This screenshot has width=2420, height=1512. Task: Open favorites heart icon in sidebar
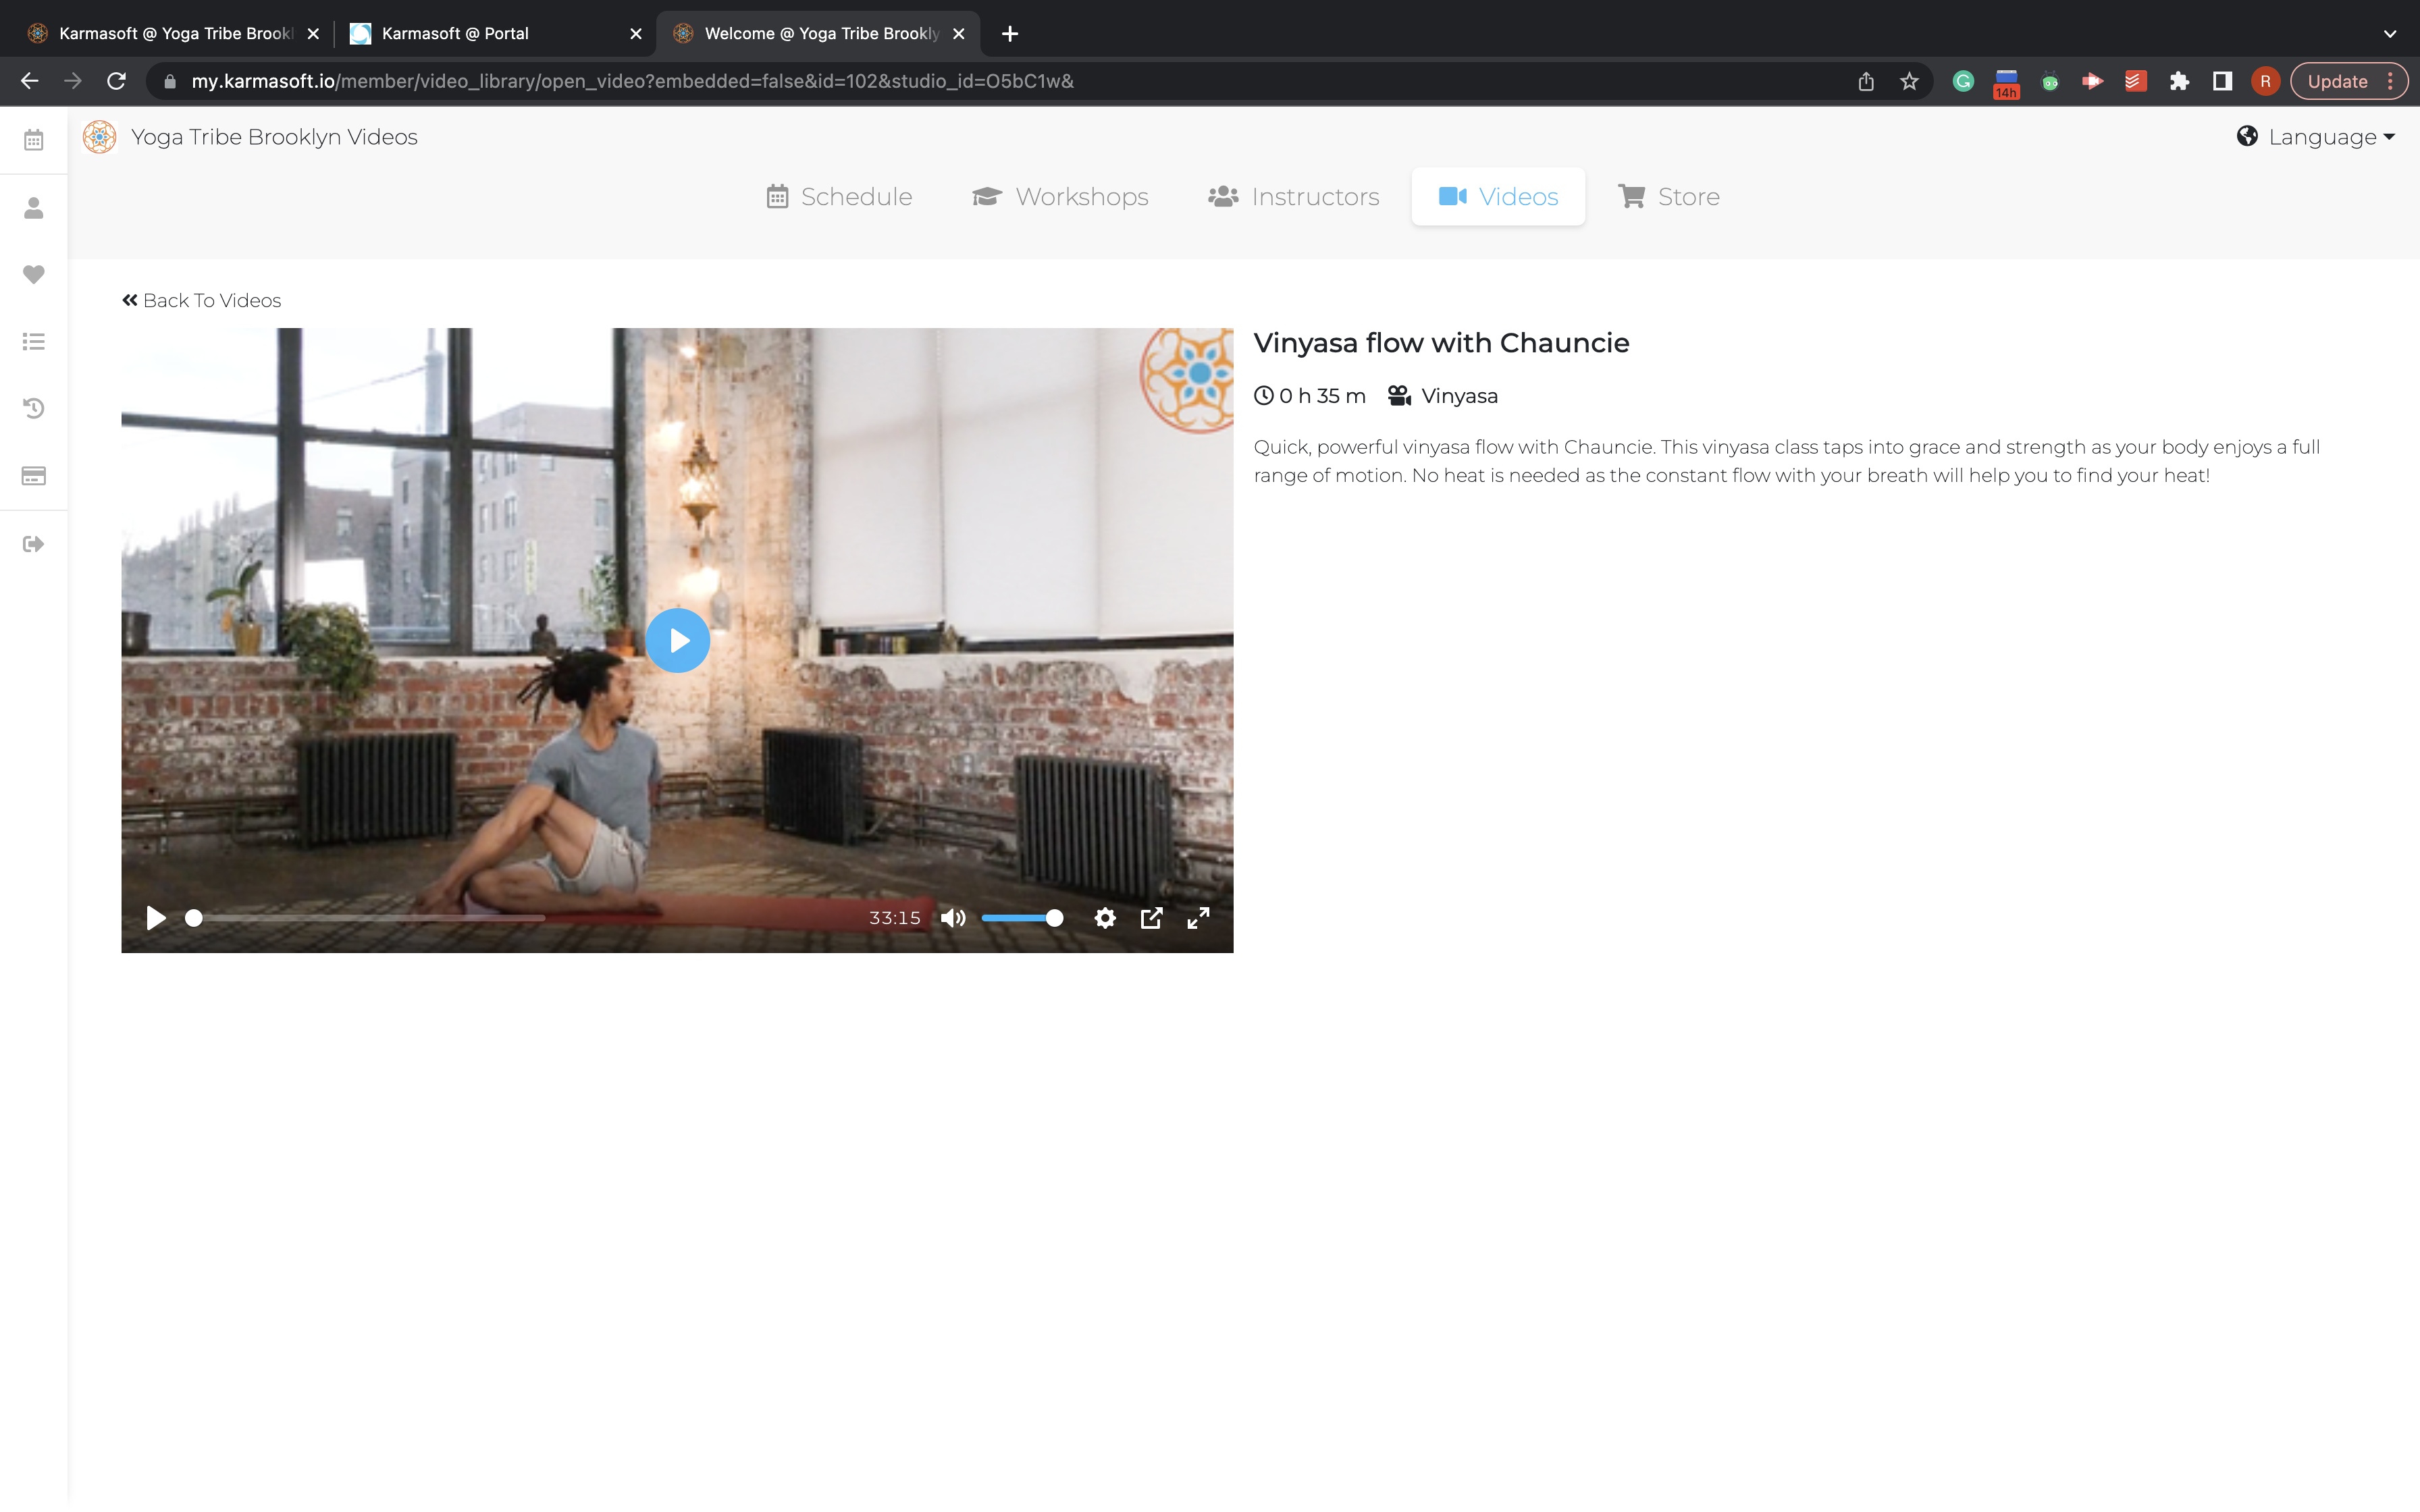coord(33,274)
